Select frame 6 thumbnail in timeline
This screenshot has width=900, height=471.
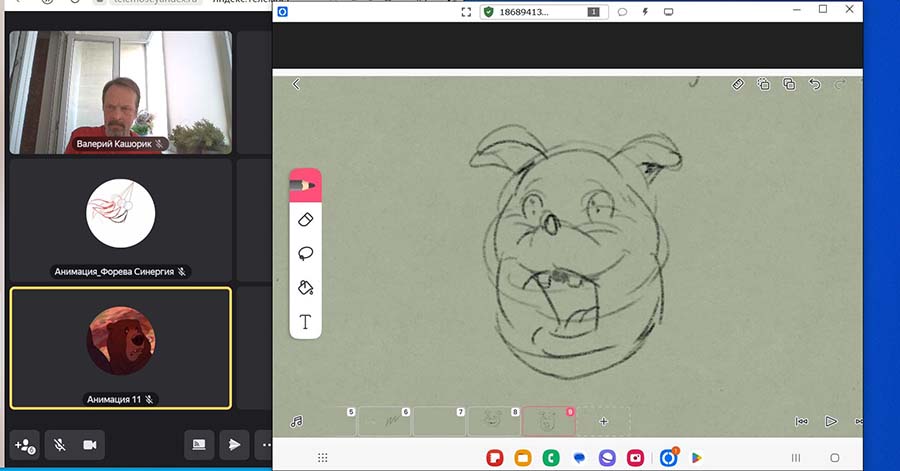click(x=385, y=422)
